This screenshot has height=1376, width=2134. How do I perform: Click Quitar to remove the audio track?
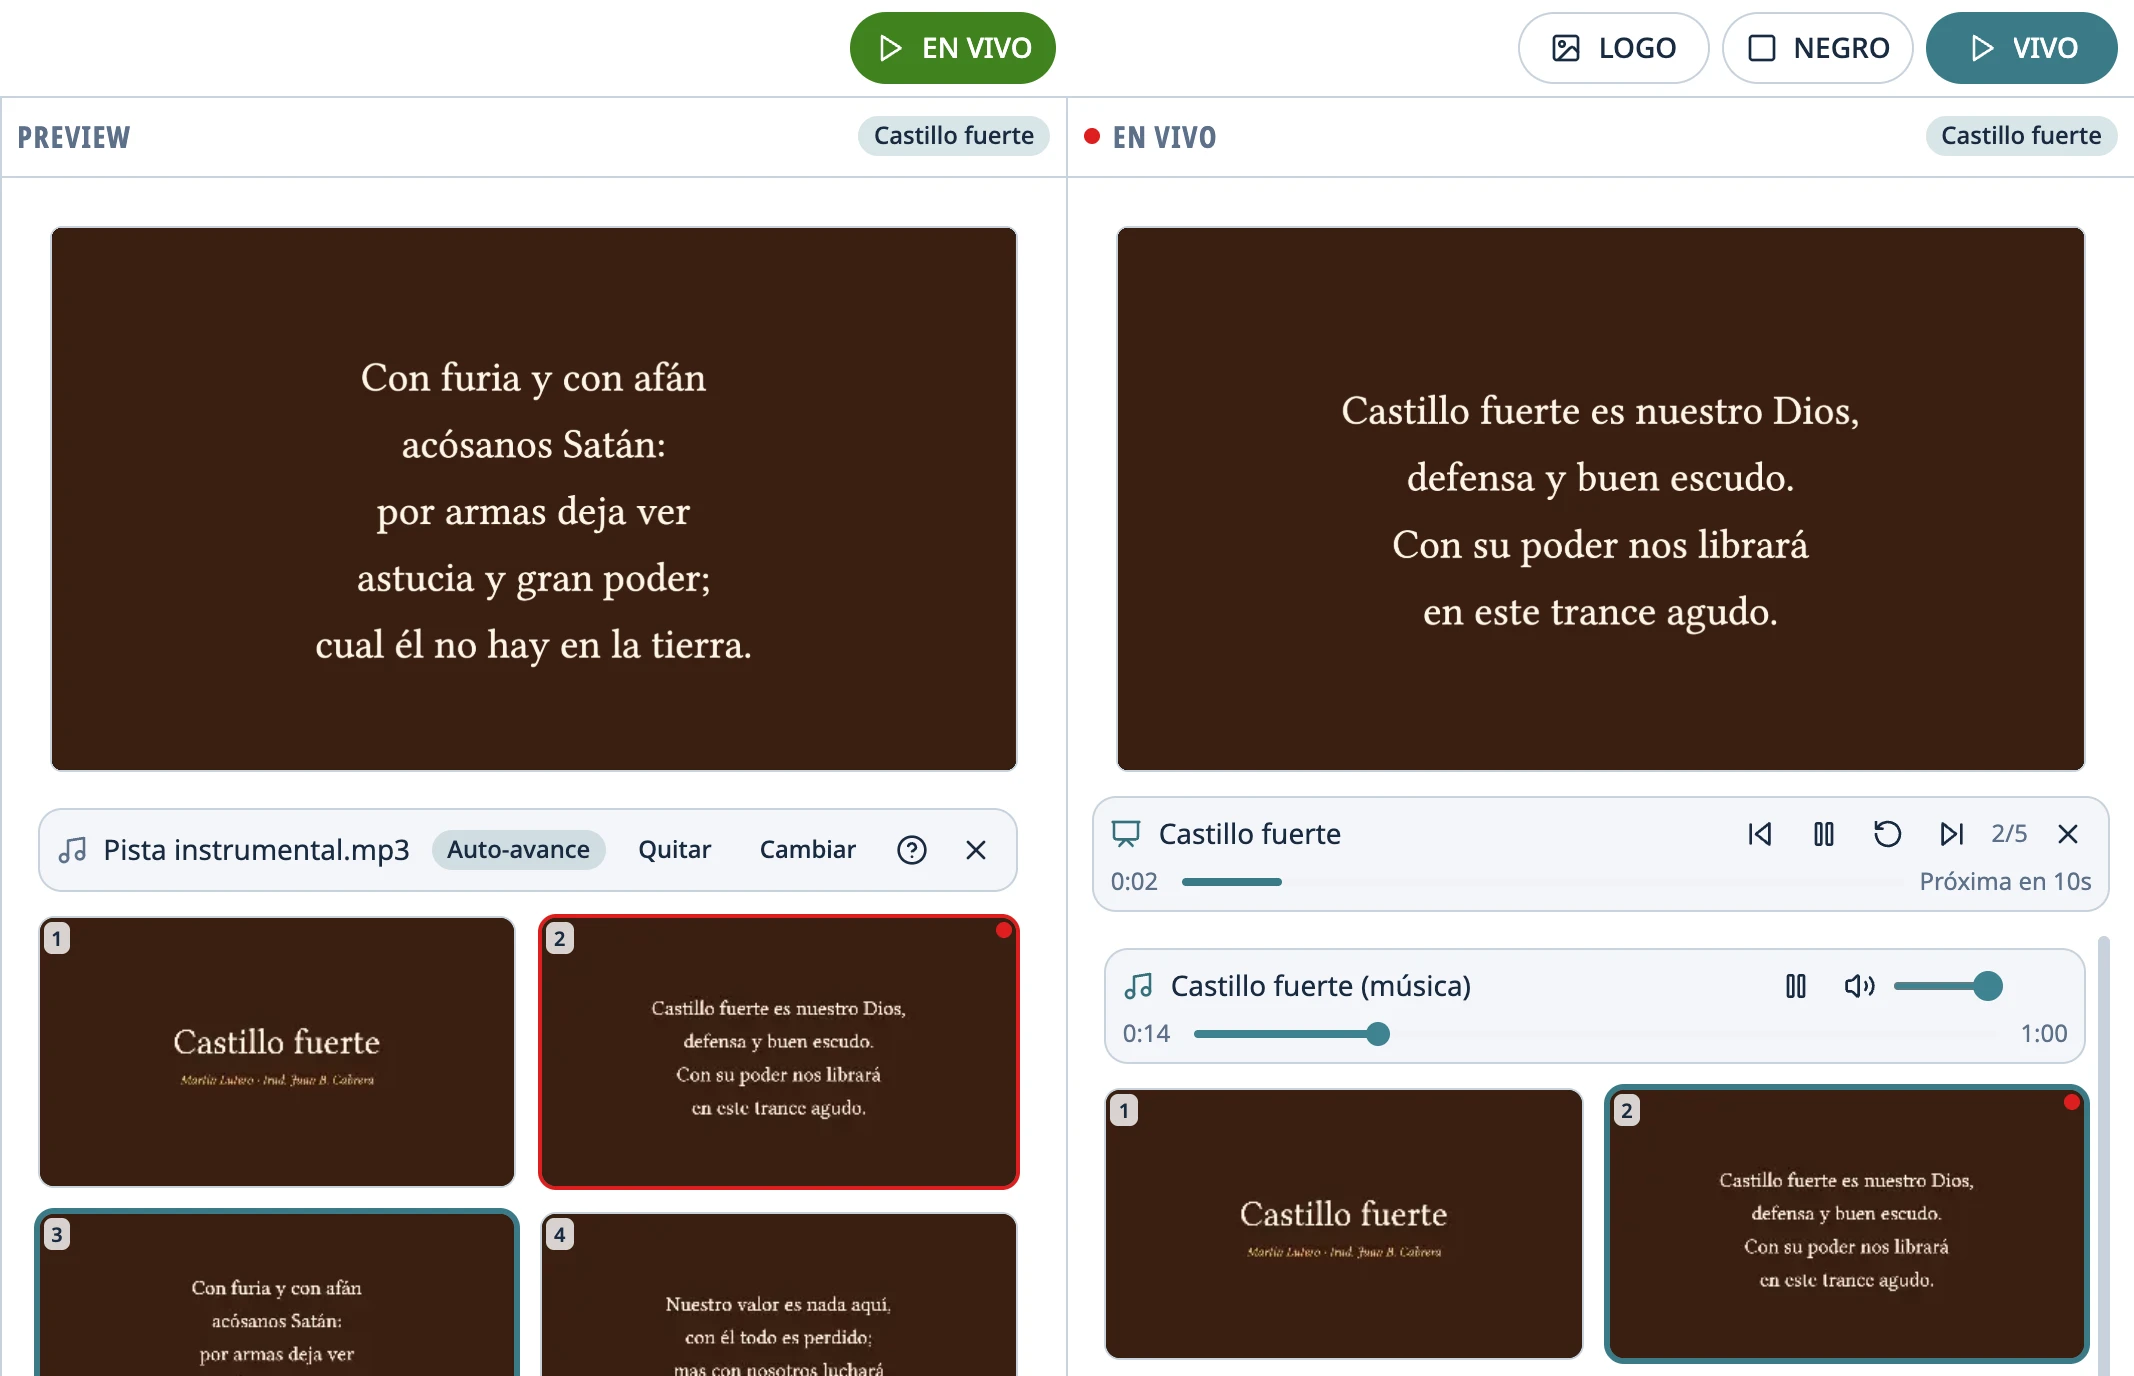pos(675,850)
